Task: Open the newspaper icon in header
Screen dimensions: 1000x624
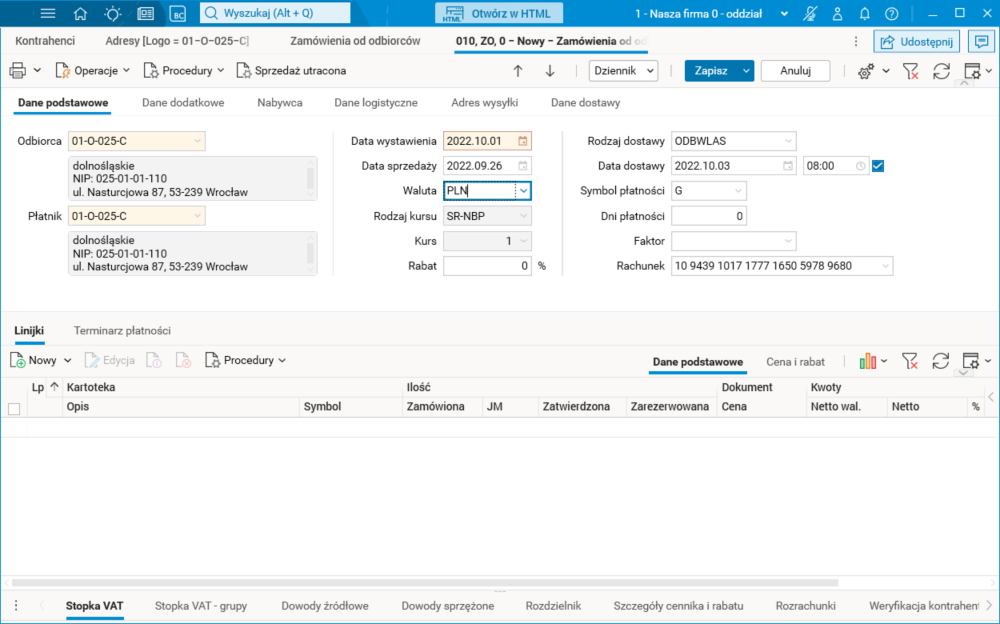Action: [146, 13]
